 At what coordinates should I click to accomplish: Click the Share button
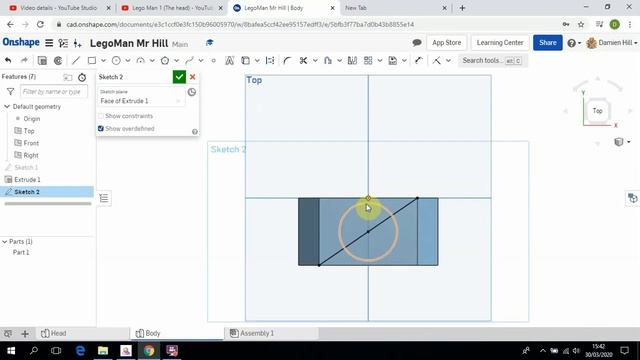click(547, 42)
